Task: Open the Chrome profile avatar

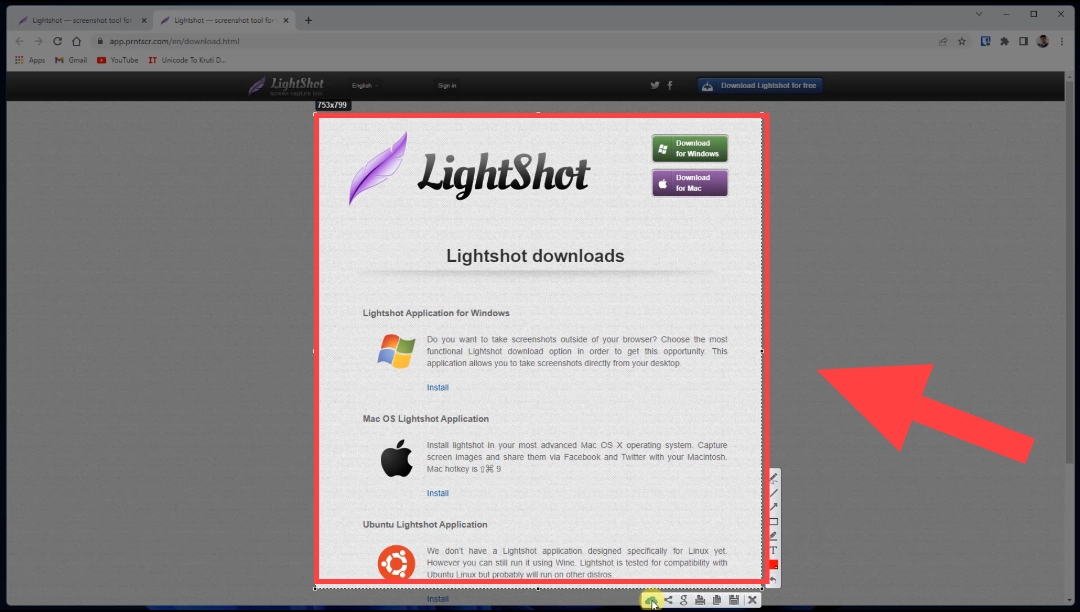Action: tap(1043, 41)
